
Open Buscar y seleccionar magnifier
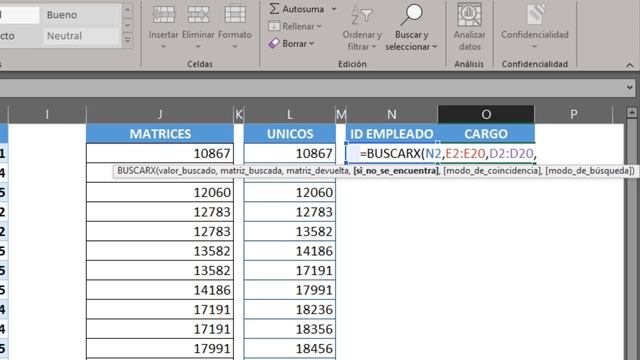(411, 29)
